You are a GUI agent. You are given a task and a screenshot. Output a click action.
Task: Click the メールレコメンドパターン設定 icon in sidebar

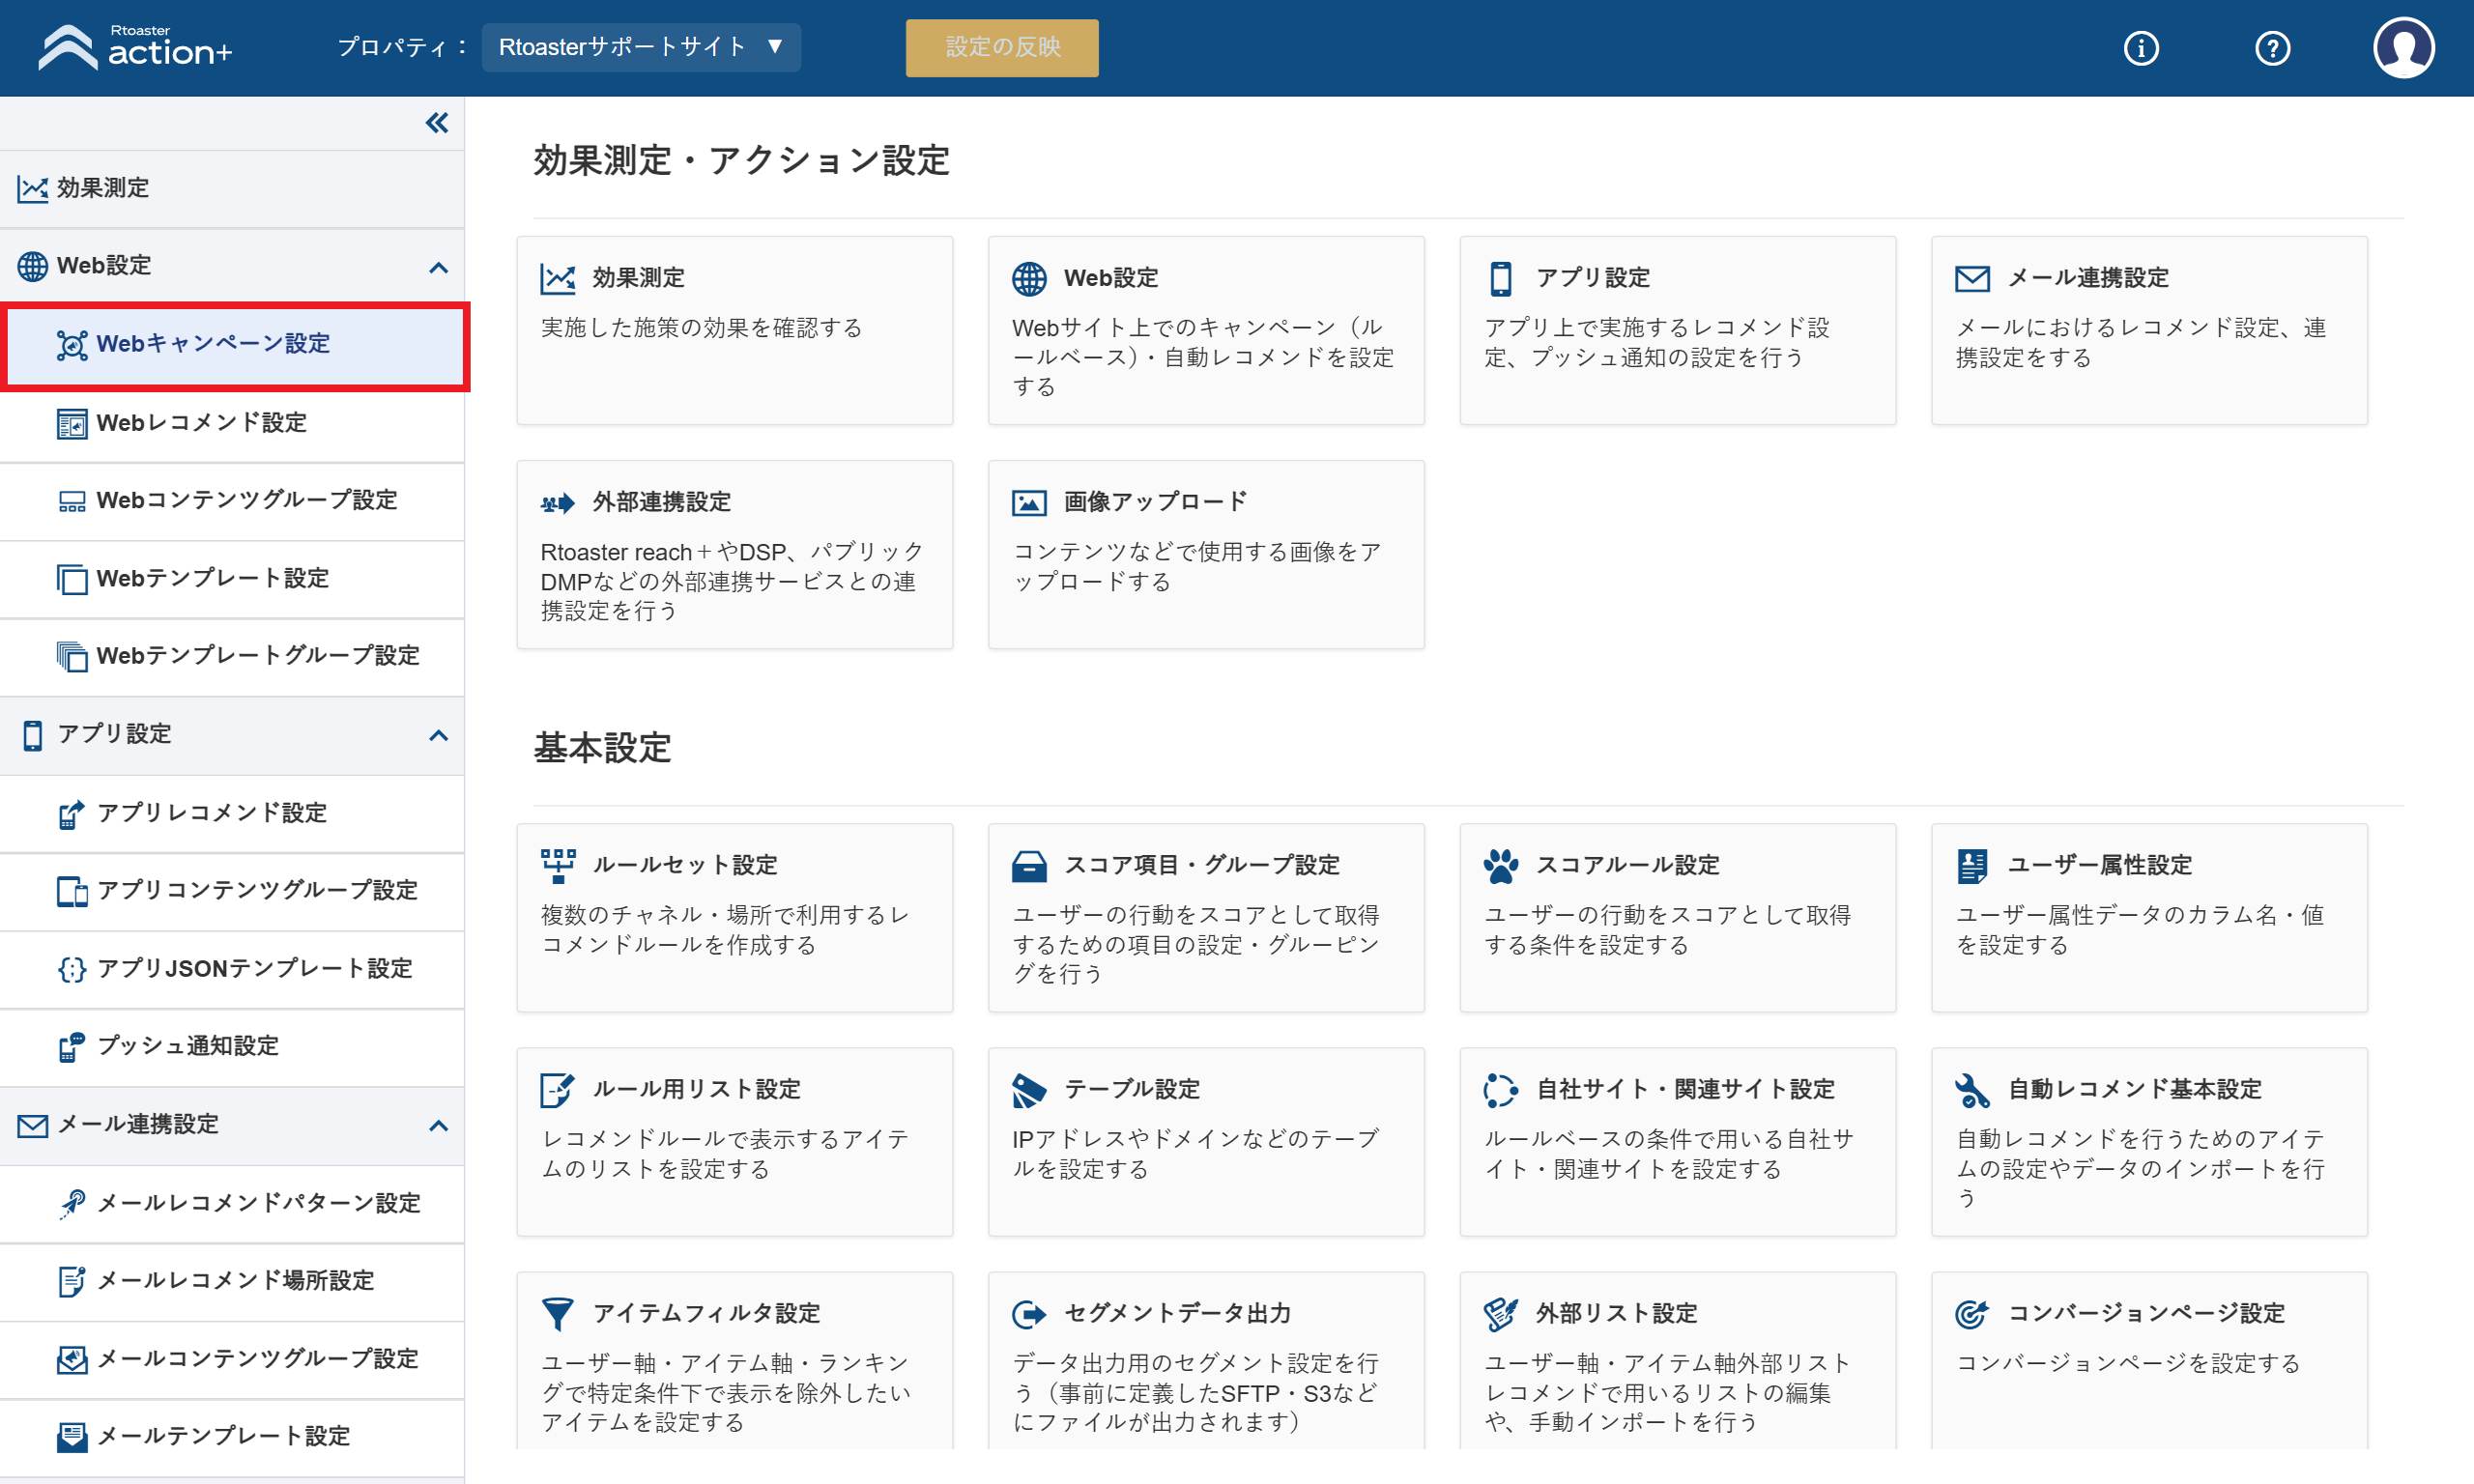click(x=72, y=1203)
